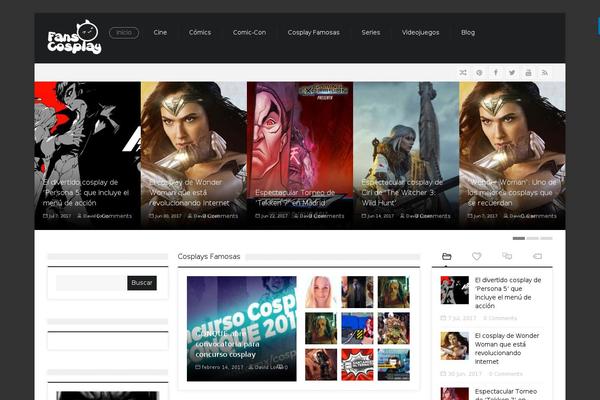
Task: Open the Cómics menu item
Action: tap(200, 33)
